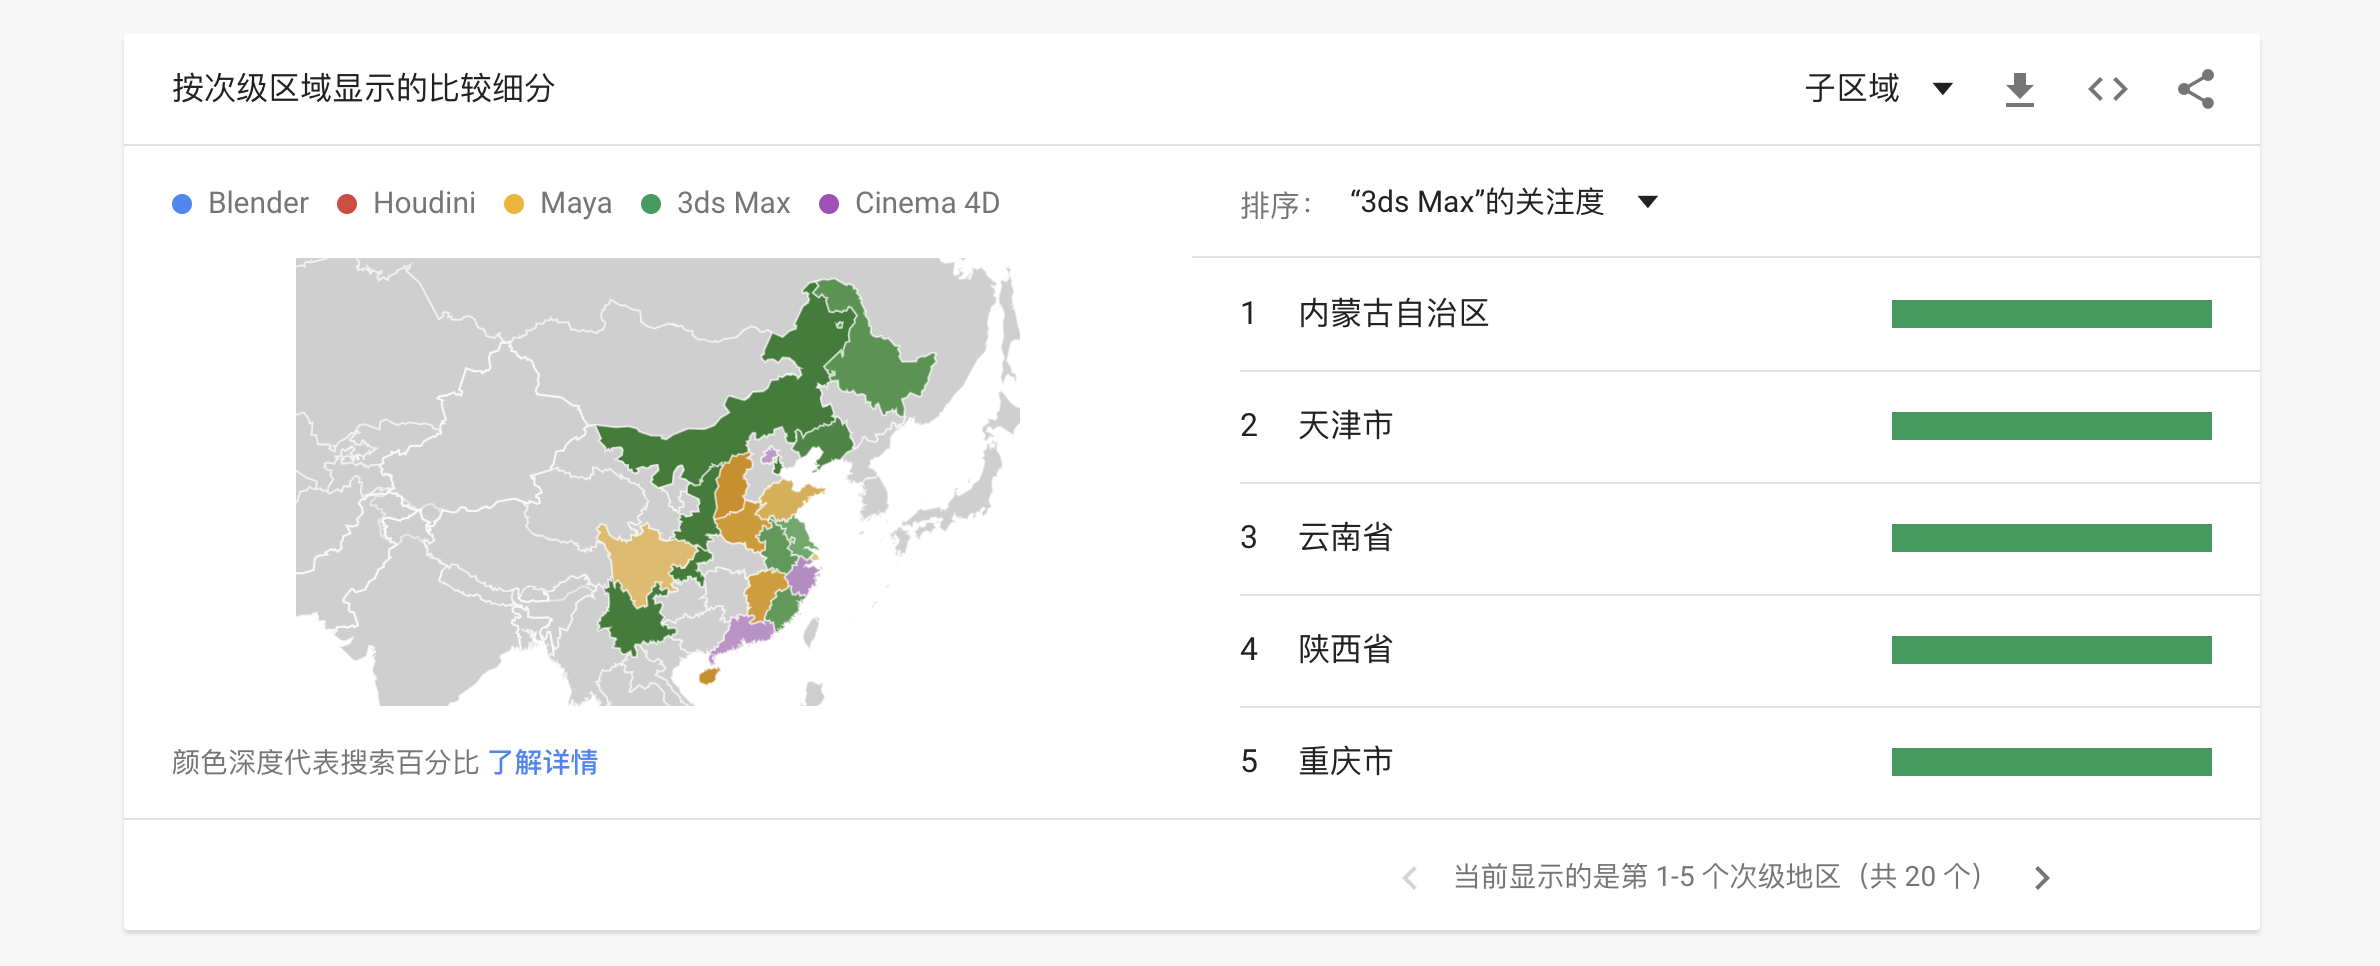Expand the sort by "3ds Max"的关注度 dropdown
Screen dimensions: 2380x966
click(1504, 202)
